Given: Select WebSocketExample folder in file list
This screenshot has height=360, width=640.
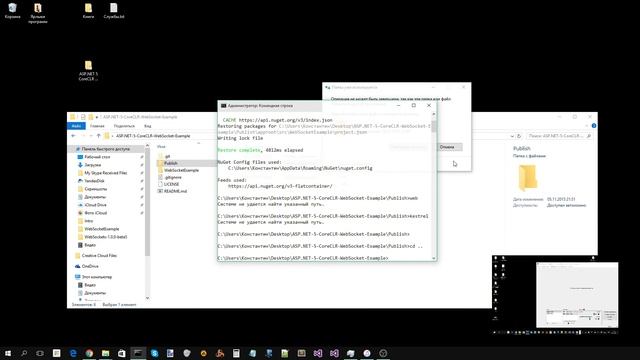Looking at the screenshot, I should (x=181, y=170).
